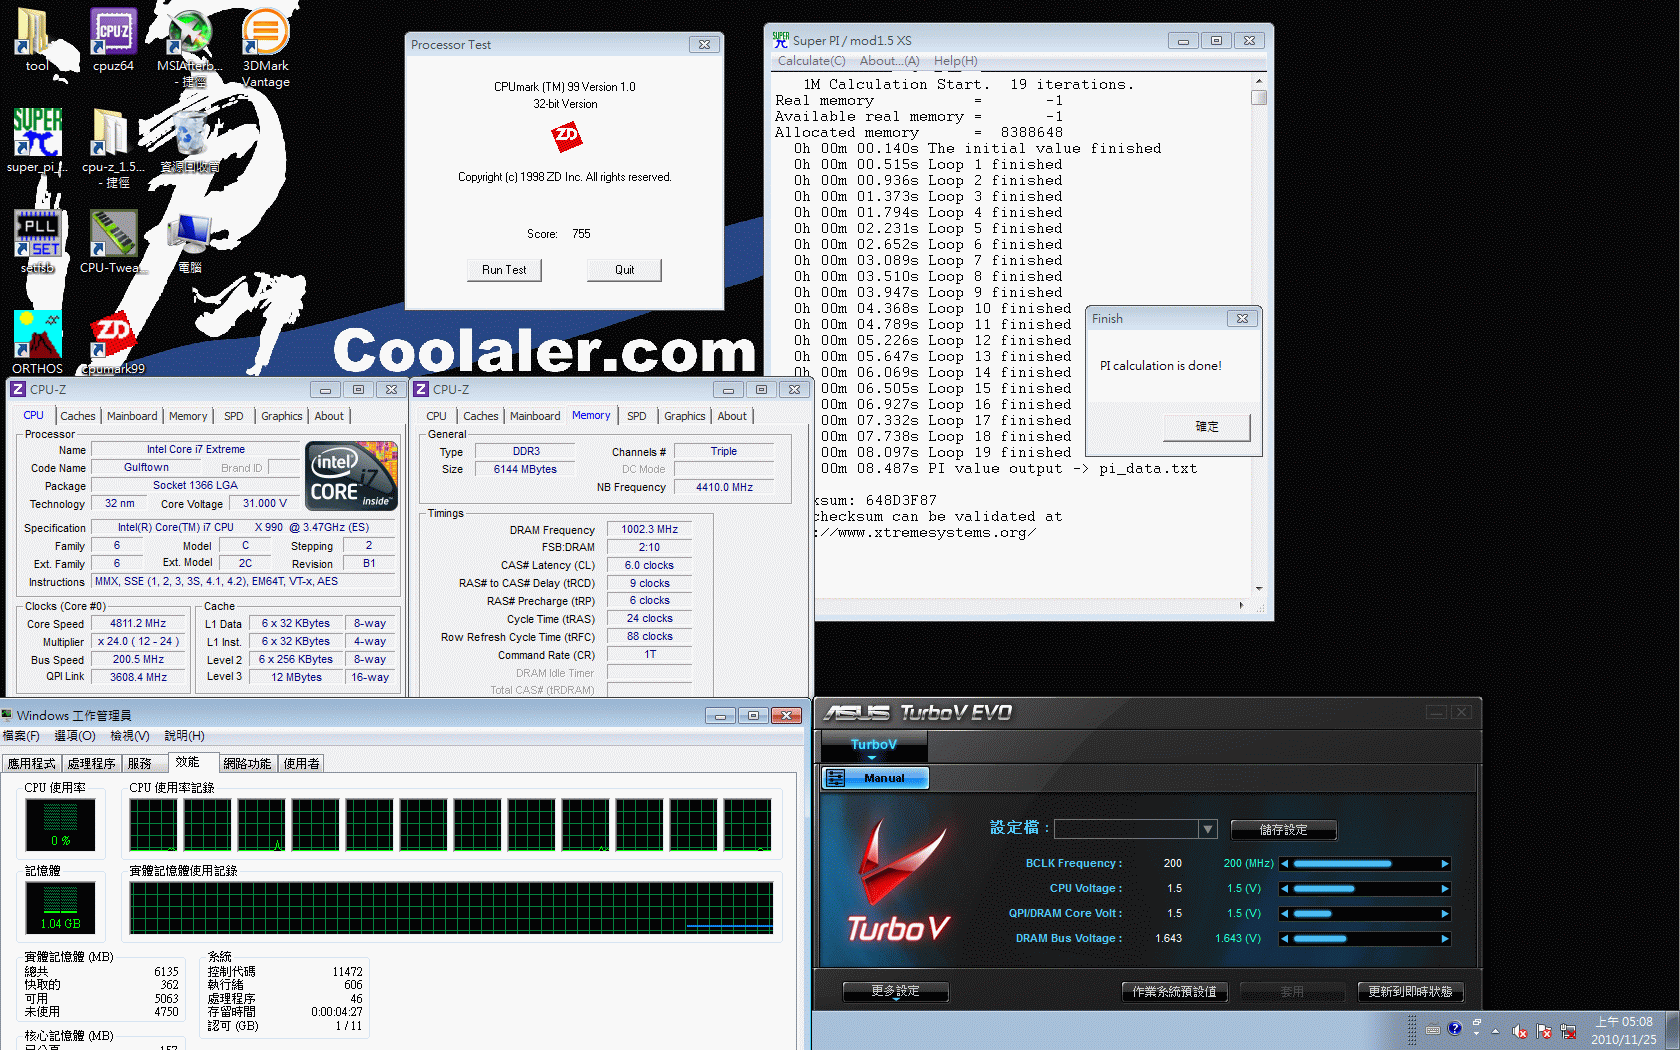Switch to Graphics tab in right CPU-Z window

tap(685, 416)
